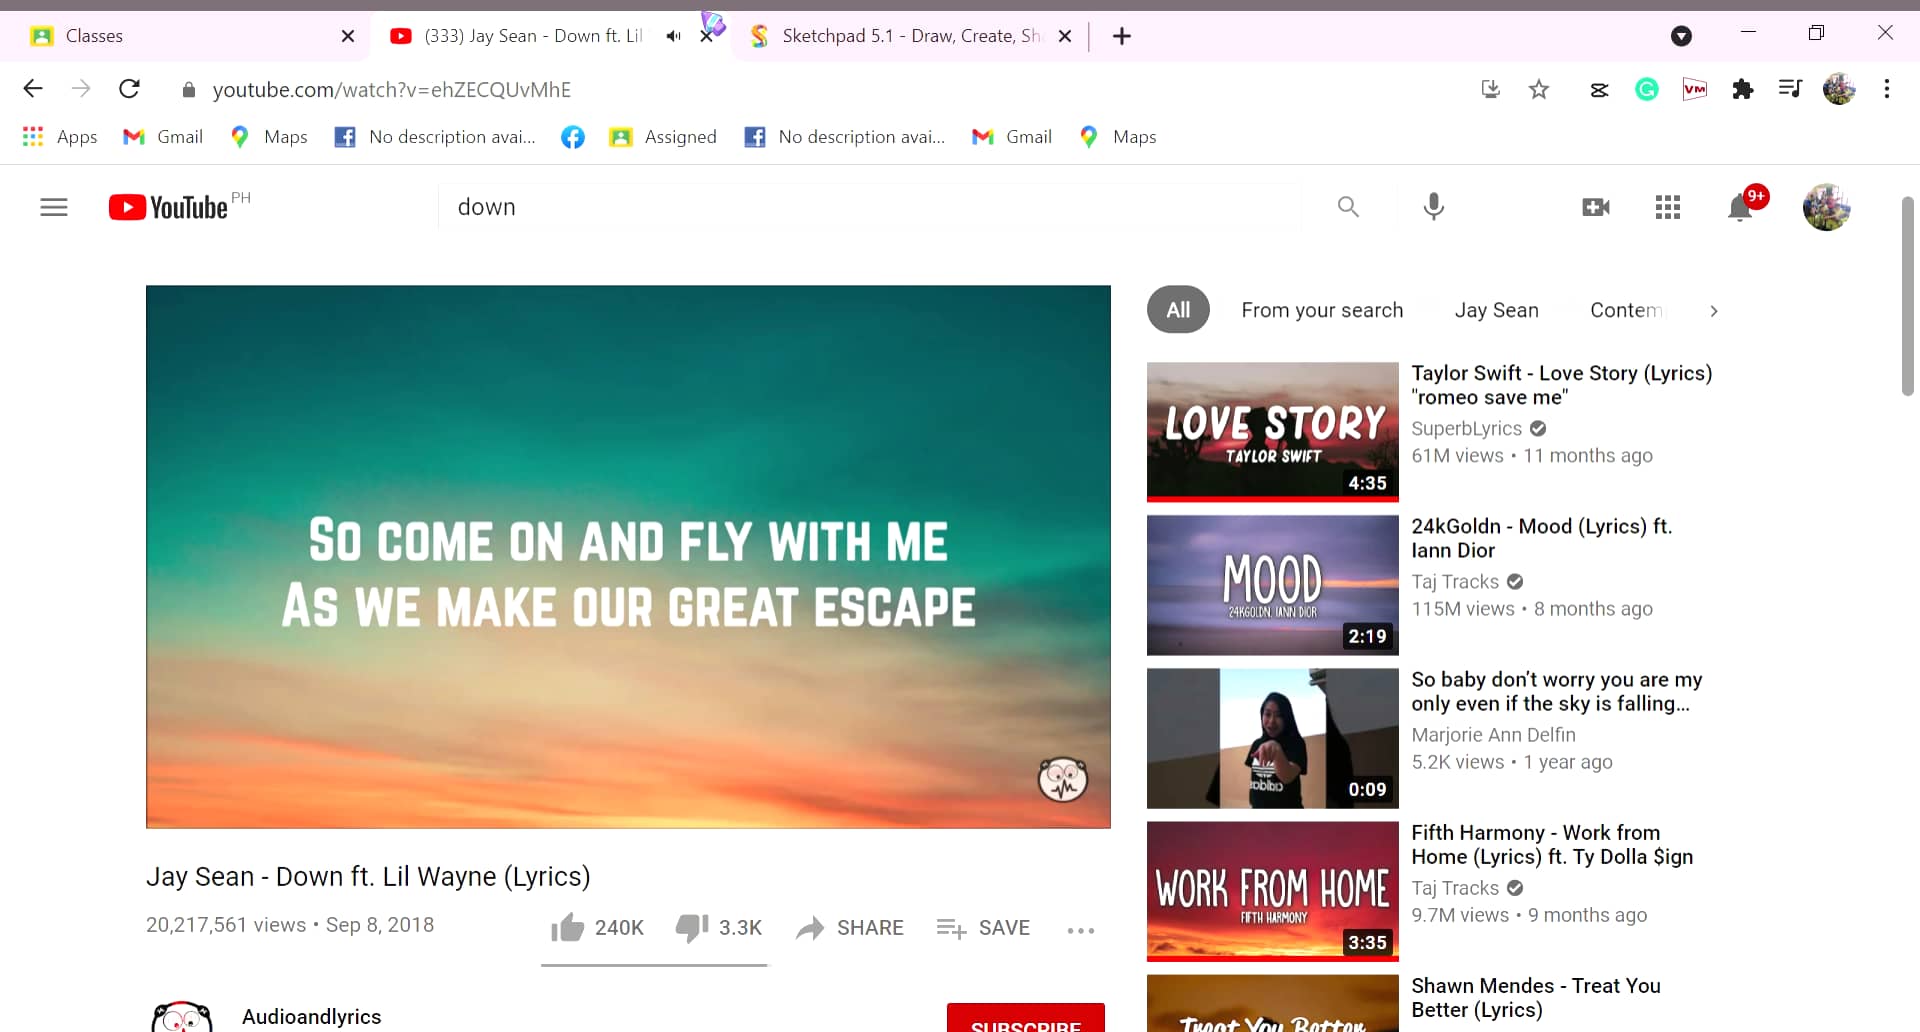Image resolution: width=1920 pixels, height=1032 pixels.
Task: Save the video to a playlist with SAVE
Action: [984, 928]
